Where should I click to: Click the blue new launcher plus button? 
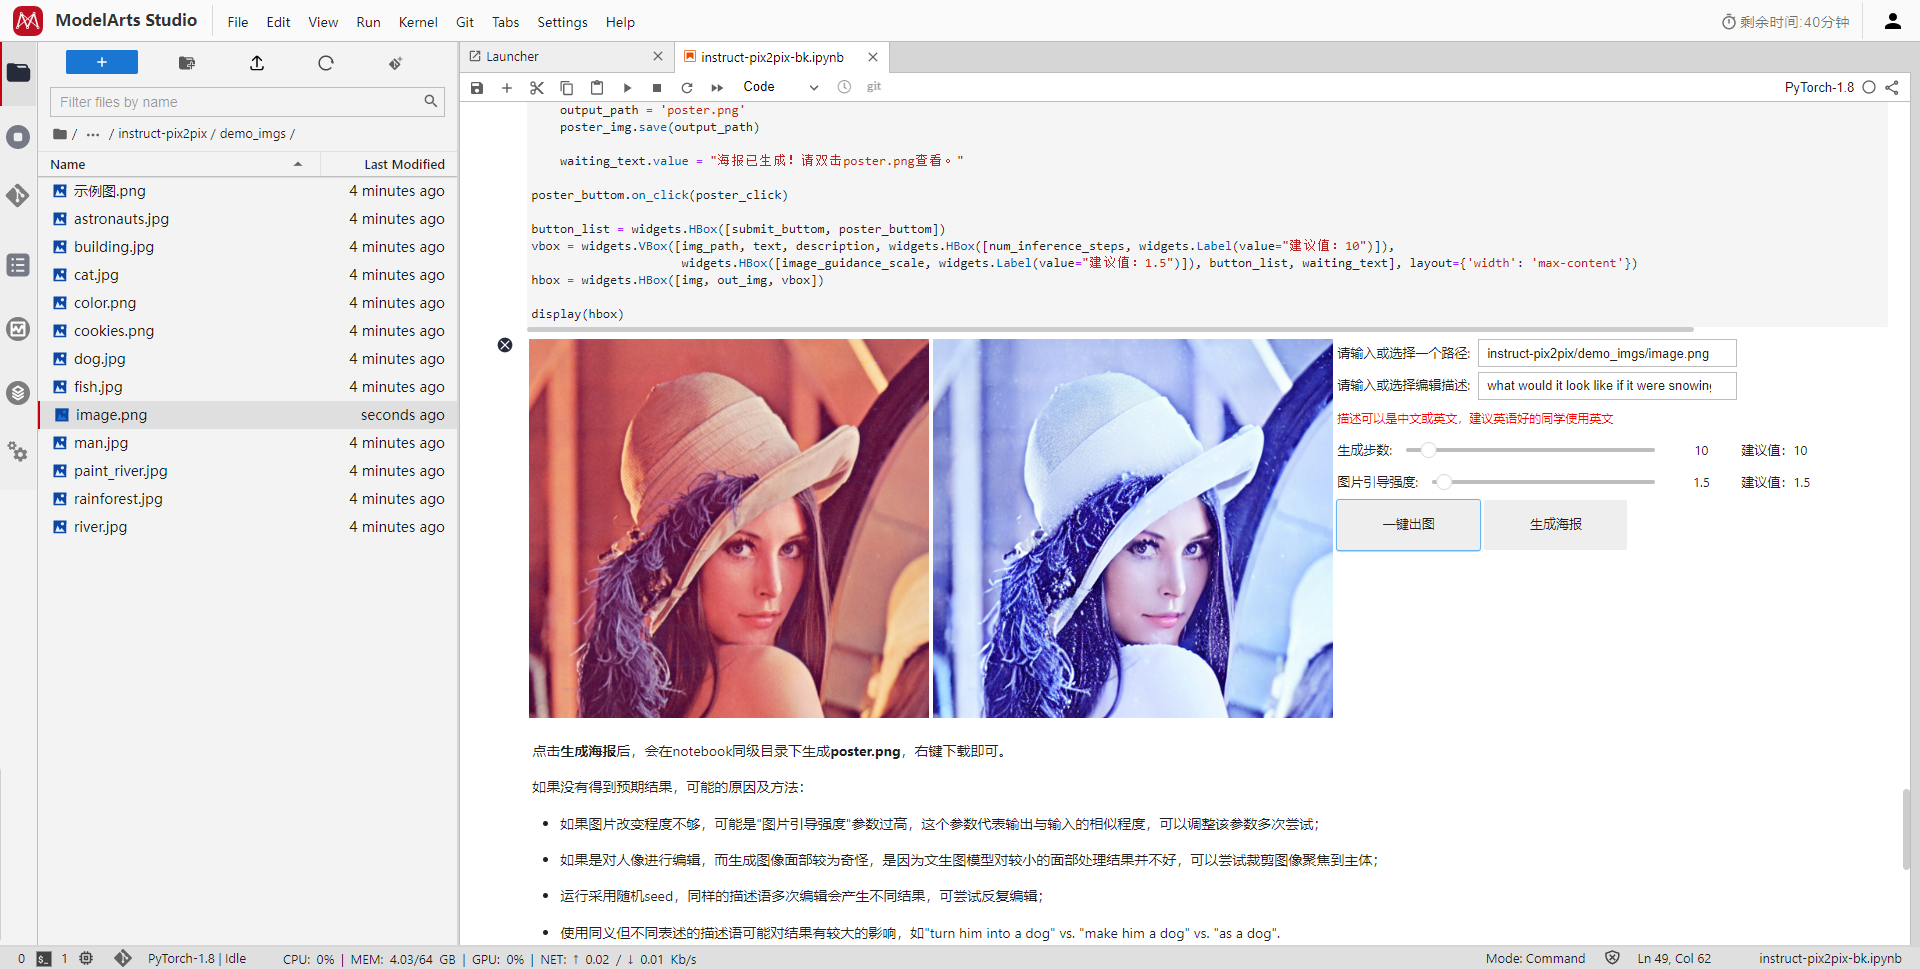[x=102, y=62]
